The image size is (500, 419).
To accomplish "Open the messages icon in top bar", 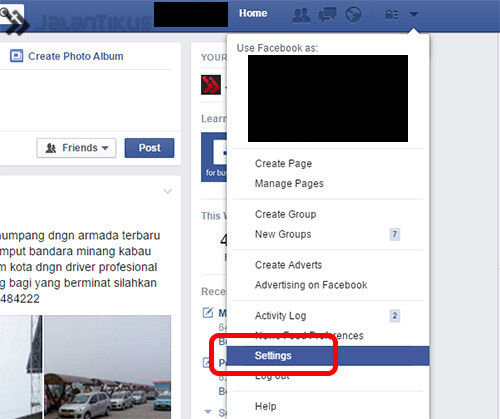I will (327, 14).
